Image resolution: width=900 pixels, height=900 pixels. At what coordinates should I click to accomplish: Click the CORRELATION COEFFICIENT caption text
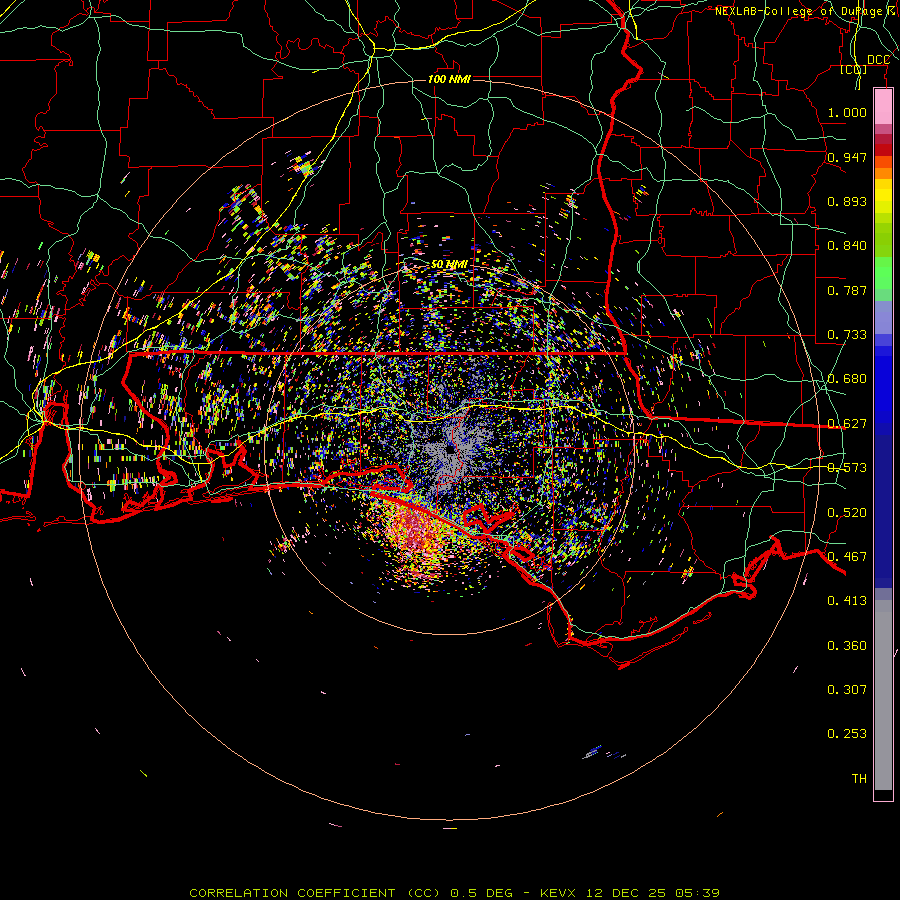coord(292,893)
